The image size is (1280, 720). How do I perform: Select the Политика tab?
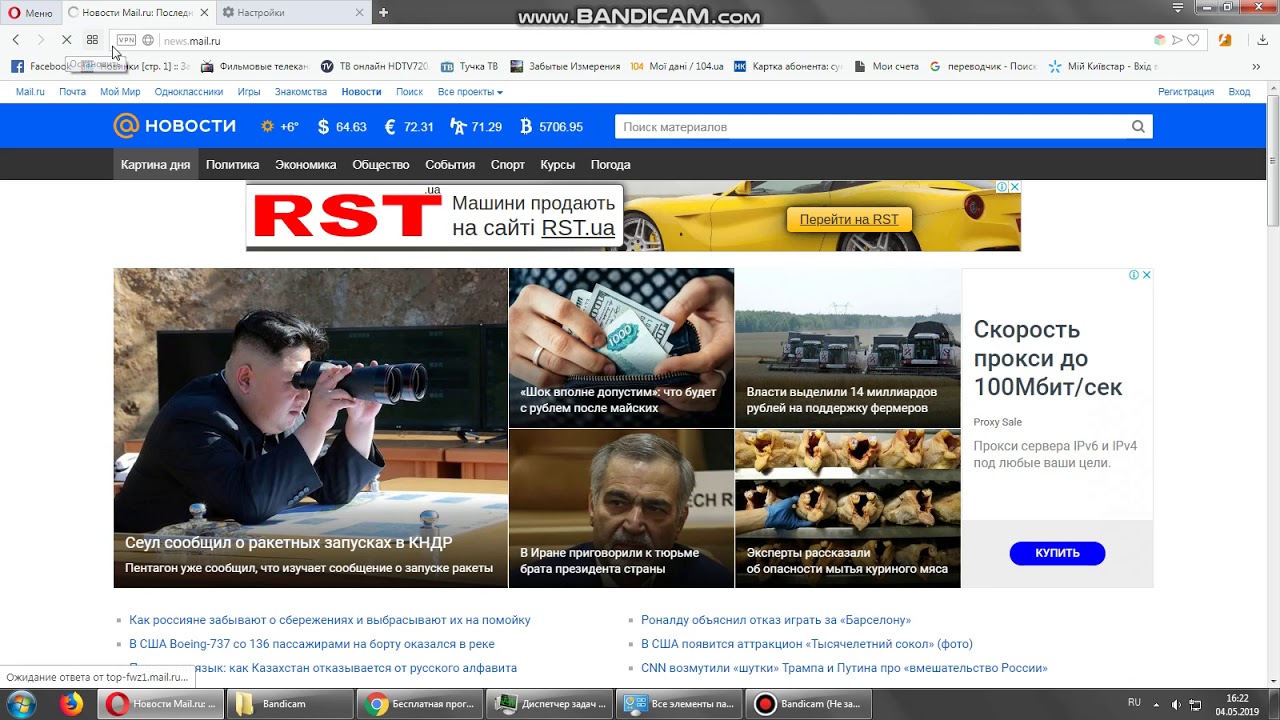tap(232, 165)
